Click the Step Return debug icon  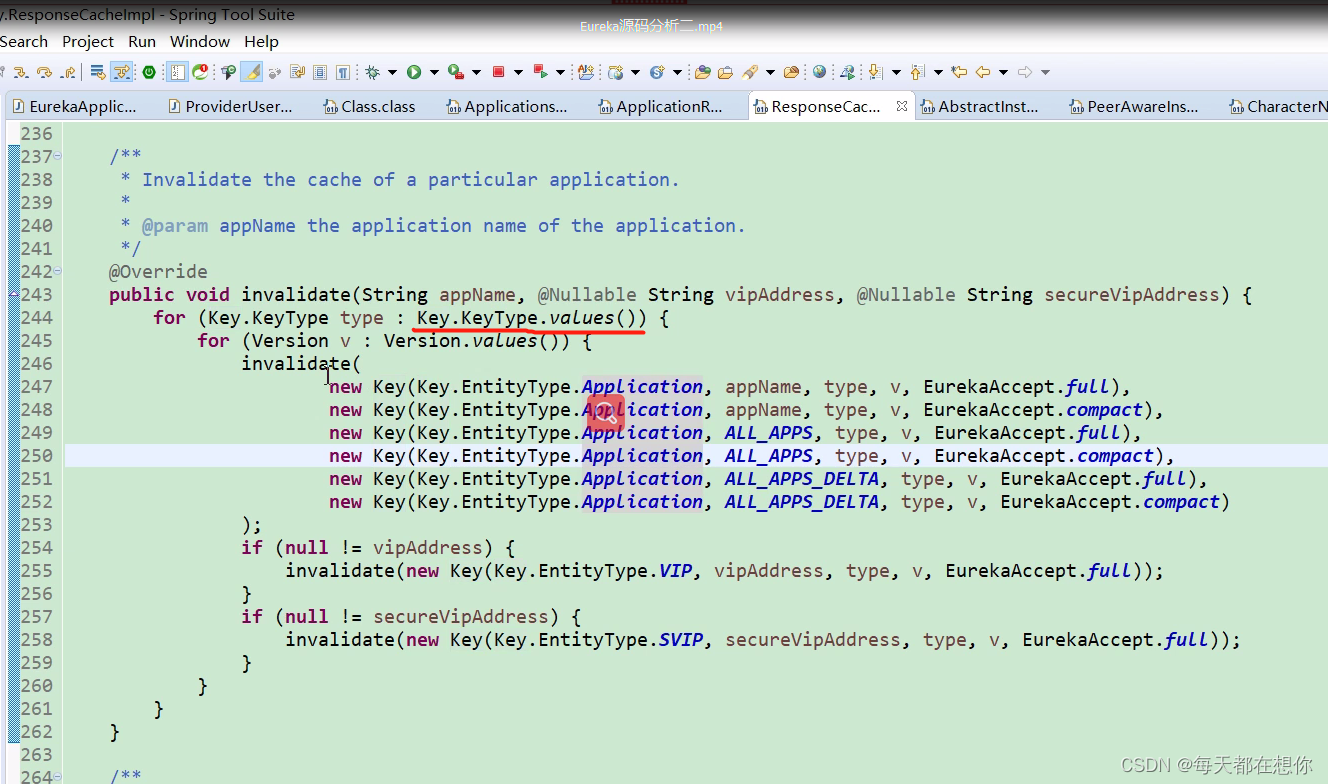tap(68, 72)
